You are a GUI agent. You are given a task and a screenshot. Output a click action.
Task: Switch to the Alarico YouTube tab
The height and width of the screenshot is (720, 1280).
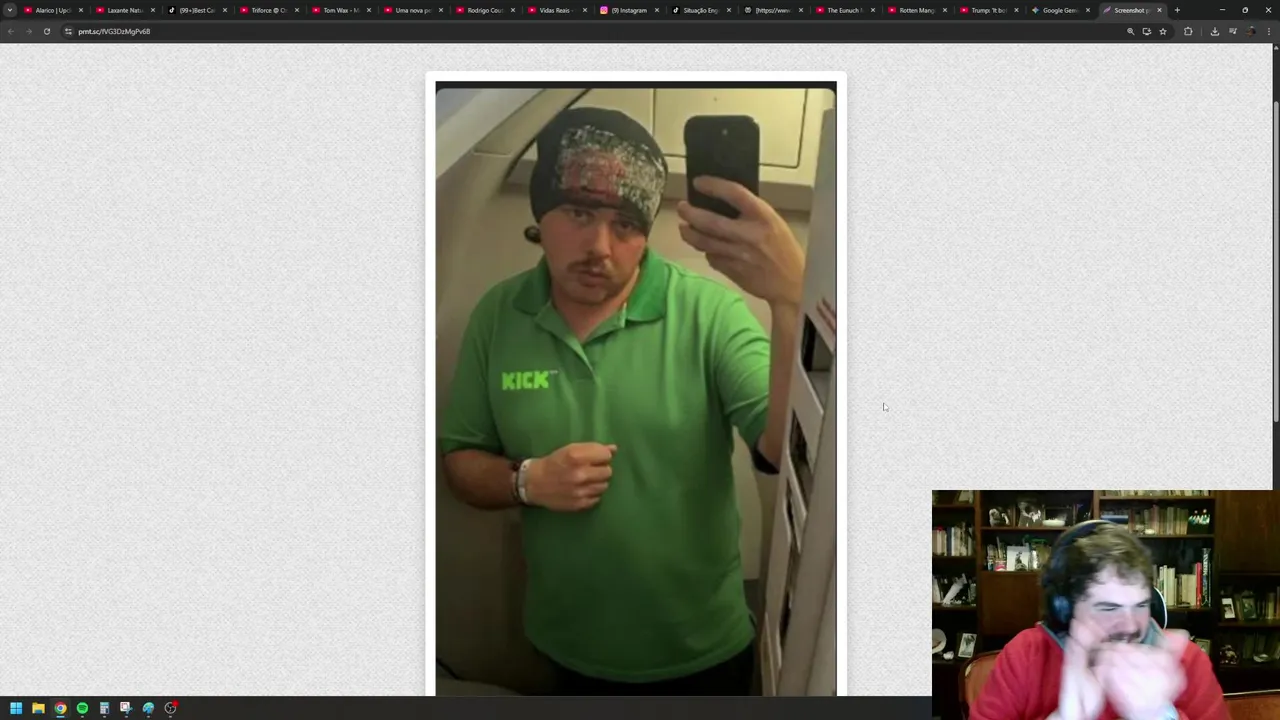click(53, 10)
